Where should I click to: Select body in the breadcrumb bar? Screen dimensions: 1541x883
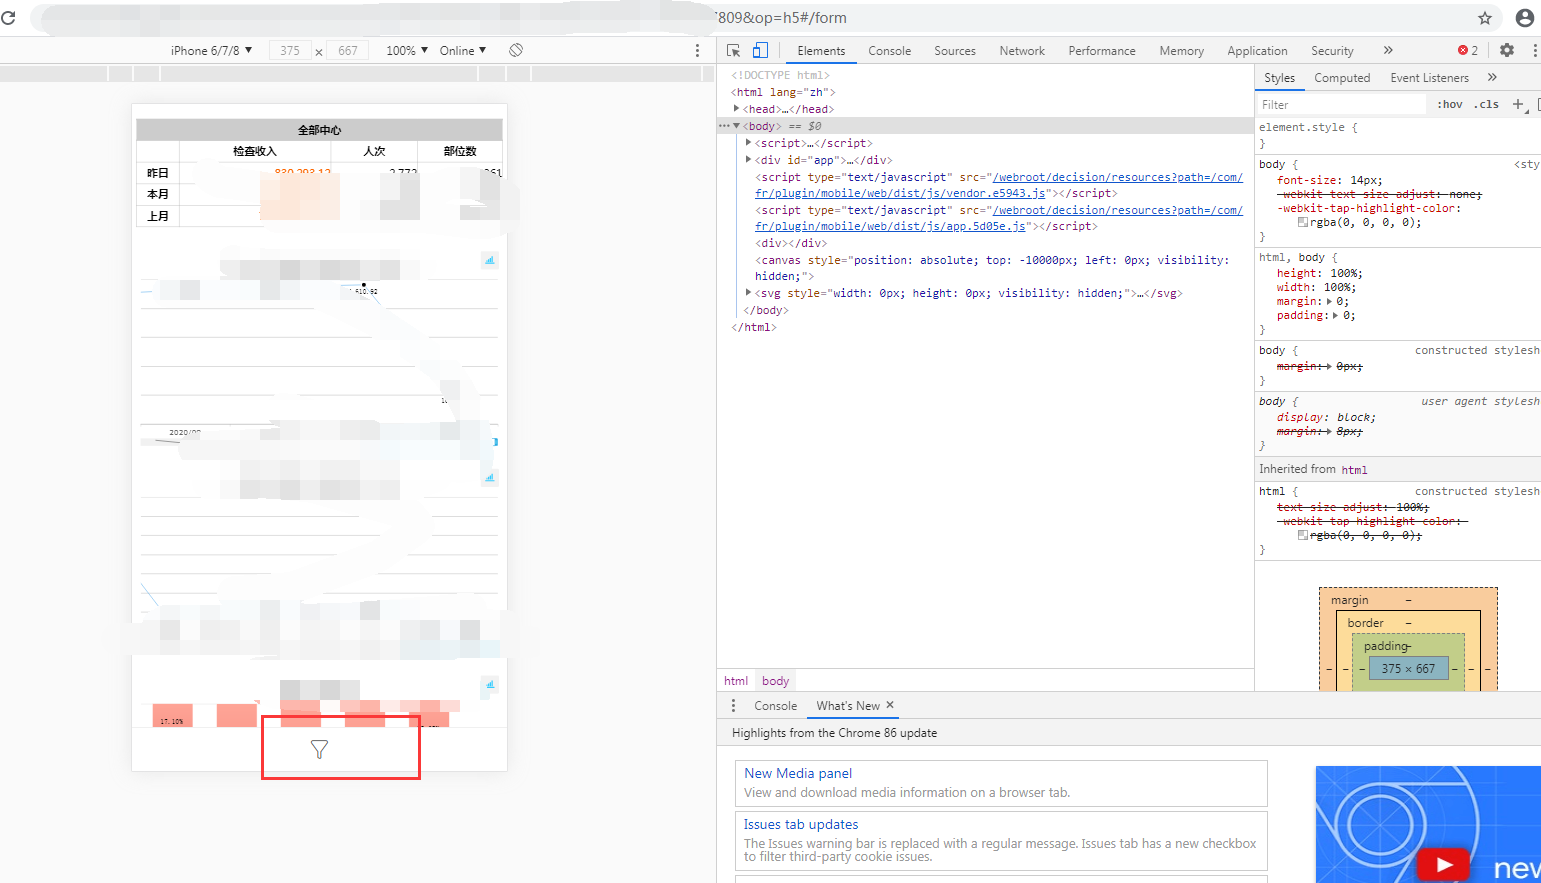775,681
